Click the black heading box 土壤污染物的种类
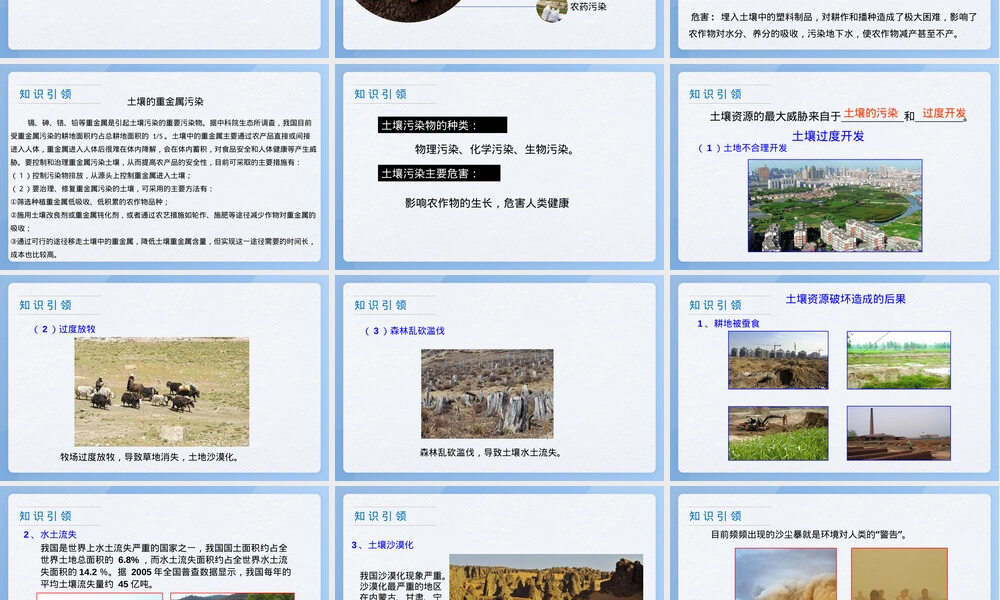Viewport: 1000px width, 600px height. (442, 125)
